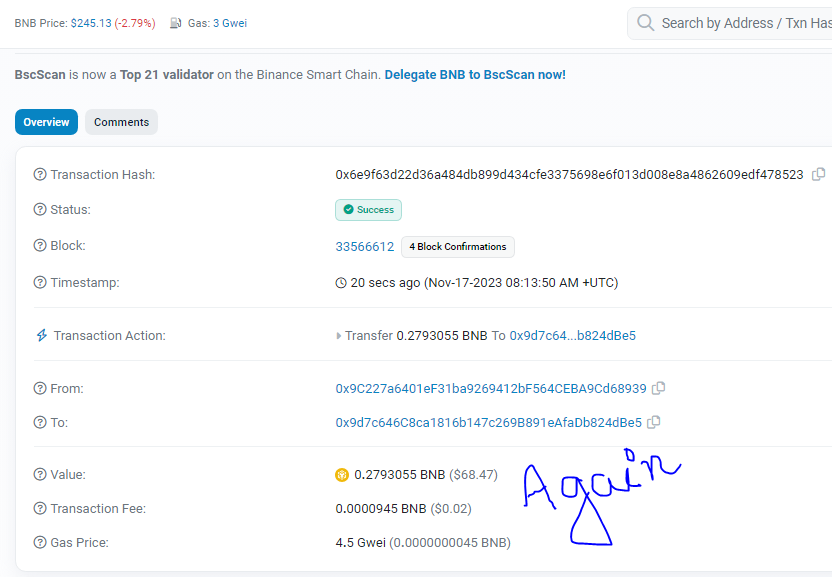Screen dimensions: 832x577
Task: Click the value 0.2793055 BNB text
Action: click(x=400, y=475)
